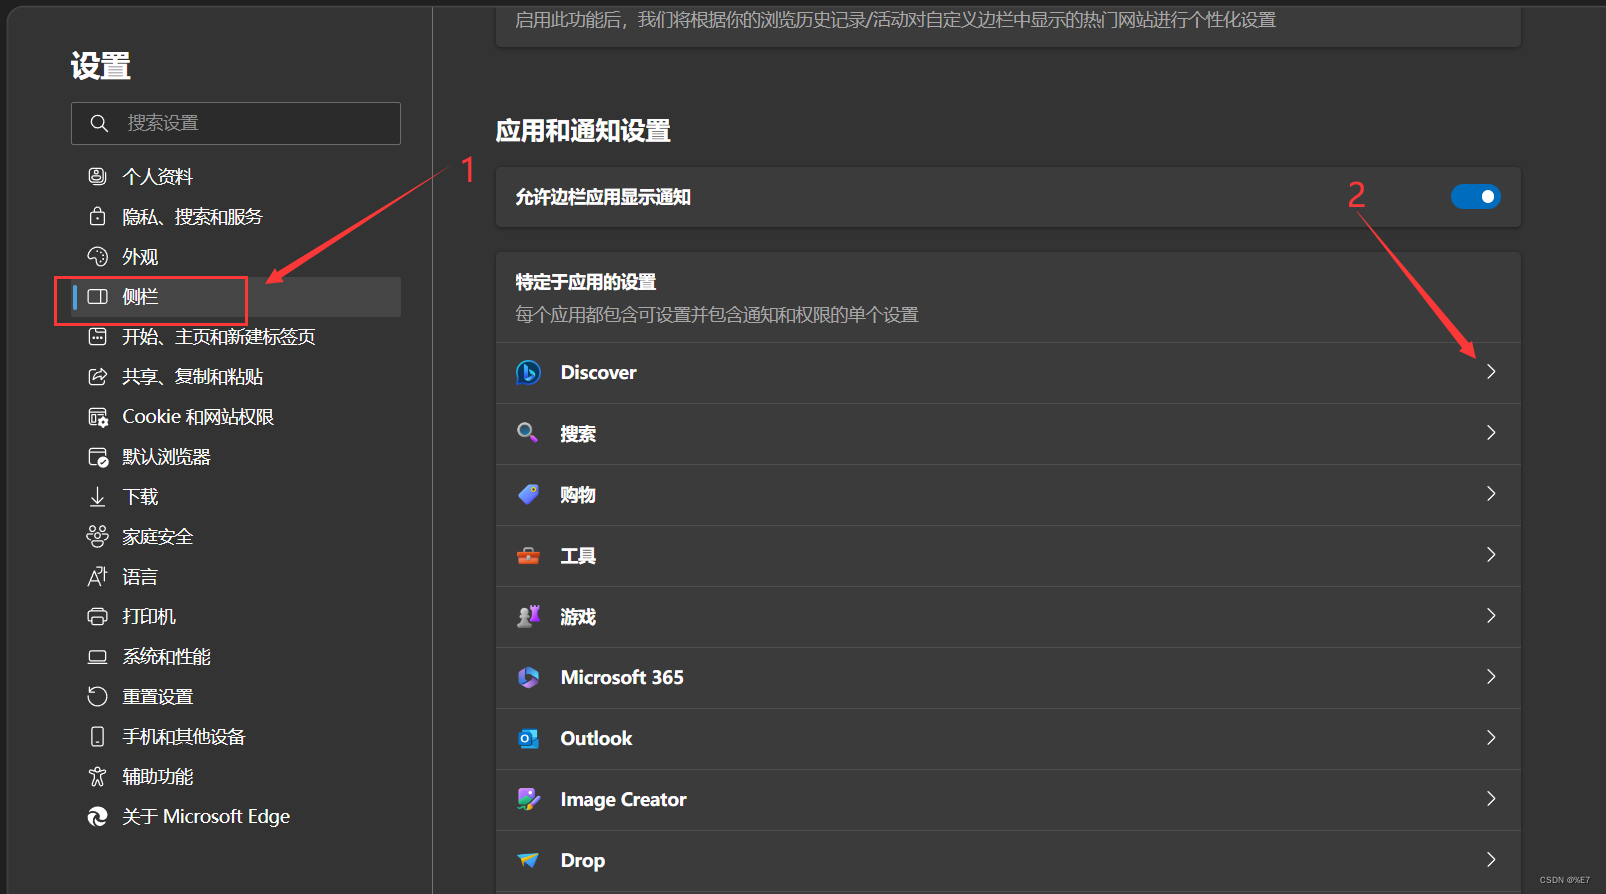Click the 系统和性能 laptop icon

pyautogui.click(x=97, y=657)
